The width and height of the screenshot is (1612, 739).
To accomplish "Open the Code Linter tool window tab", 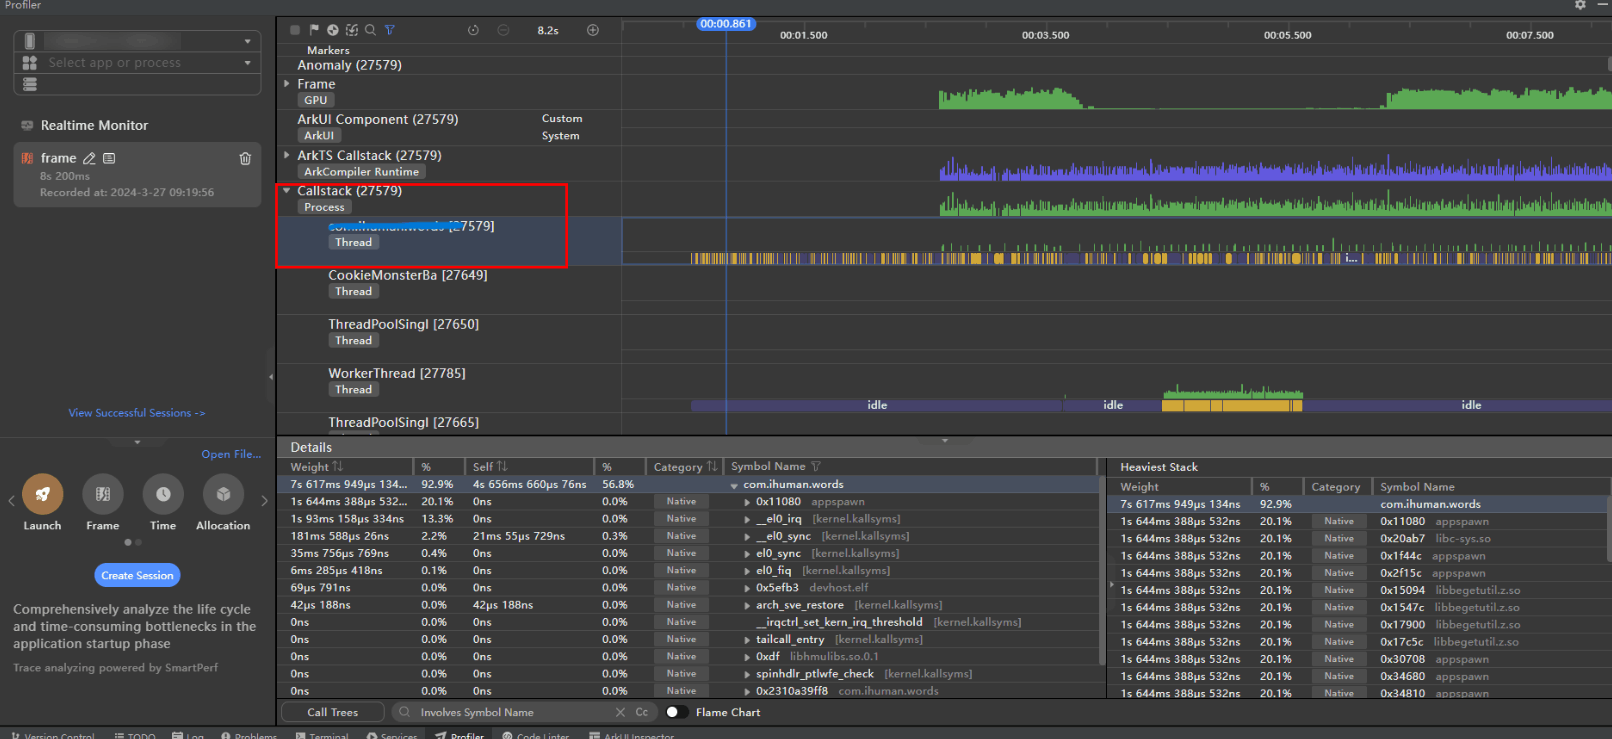I will tap(536, 735).
